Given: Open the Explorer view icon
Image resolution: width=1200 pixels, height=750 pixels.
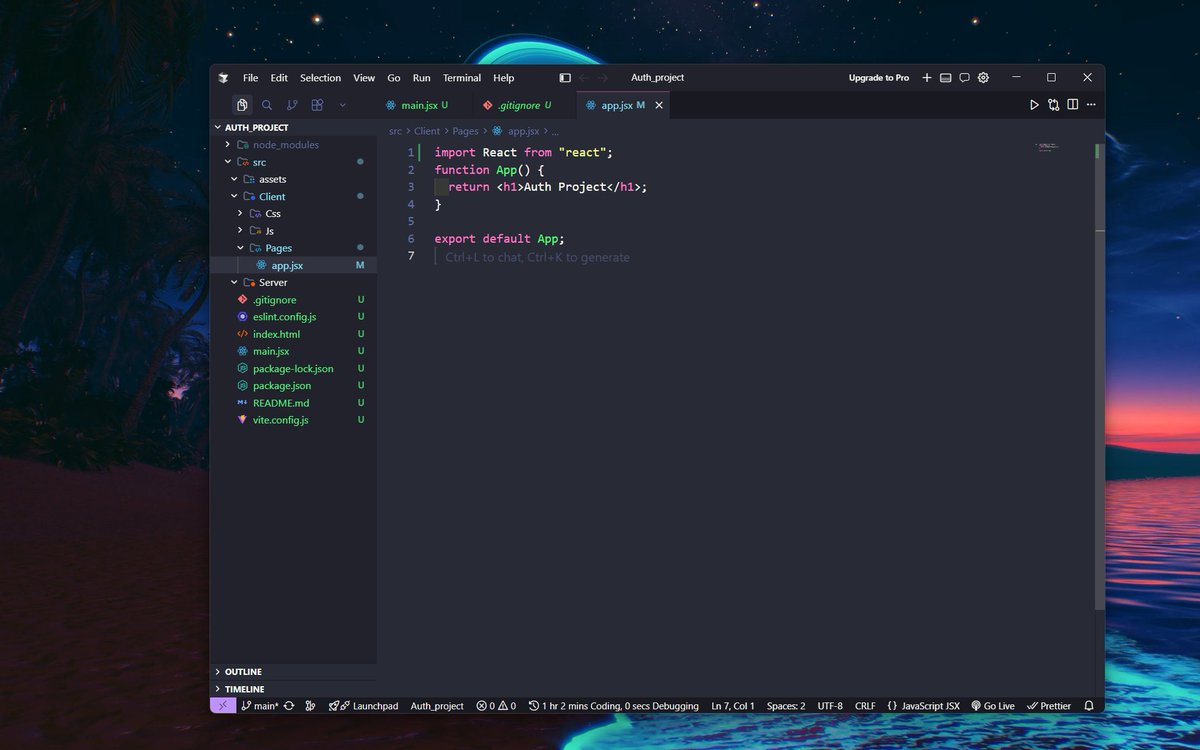Looking at the screenshot, I should pyautogui.click(x=242, y=105).
